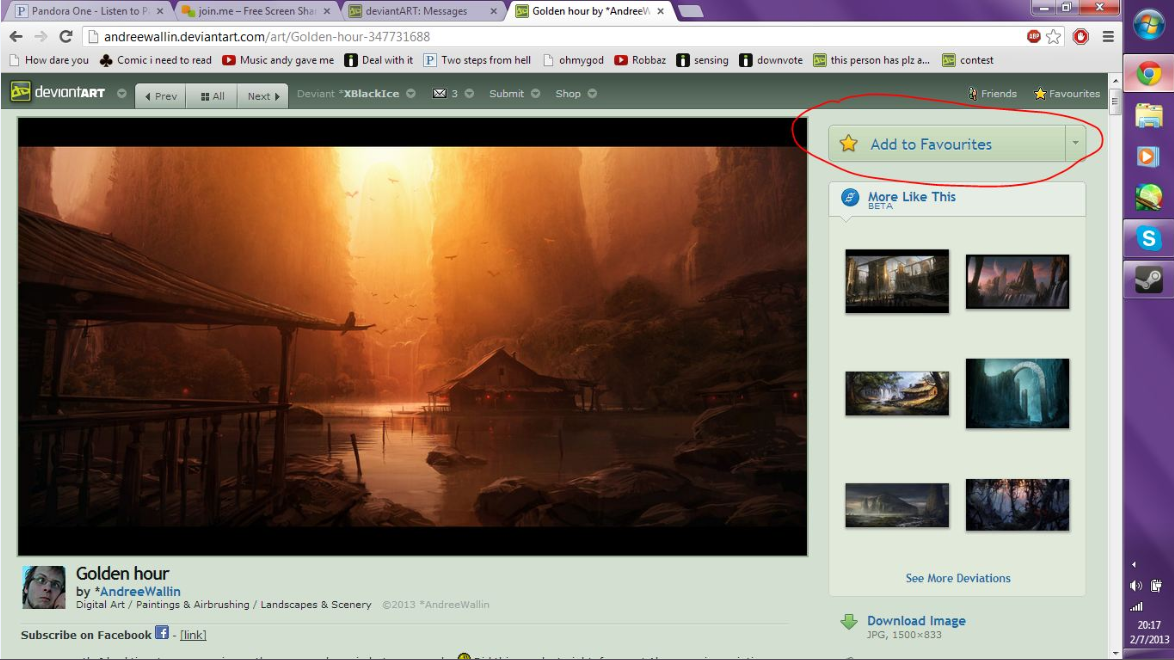Expand the Deviant XBlackIce dropdown
This screenshot has width=1174, height=660.
pyautogui.click(x=410, y=94)
